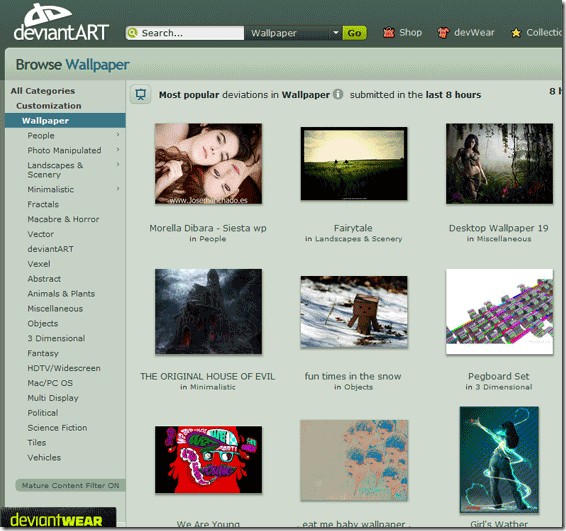
Task: Click Desktop Wallpaper 19 title link
Action: pyautogui.click(x=498, y=228)
